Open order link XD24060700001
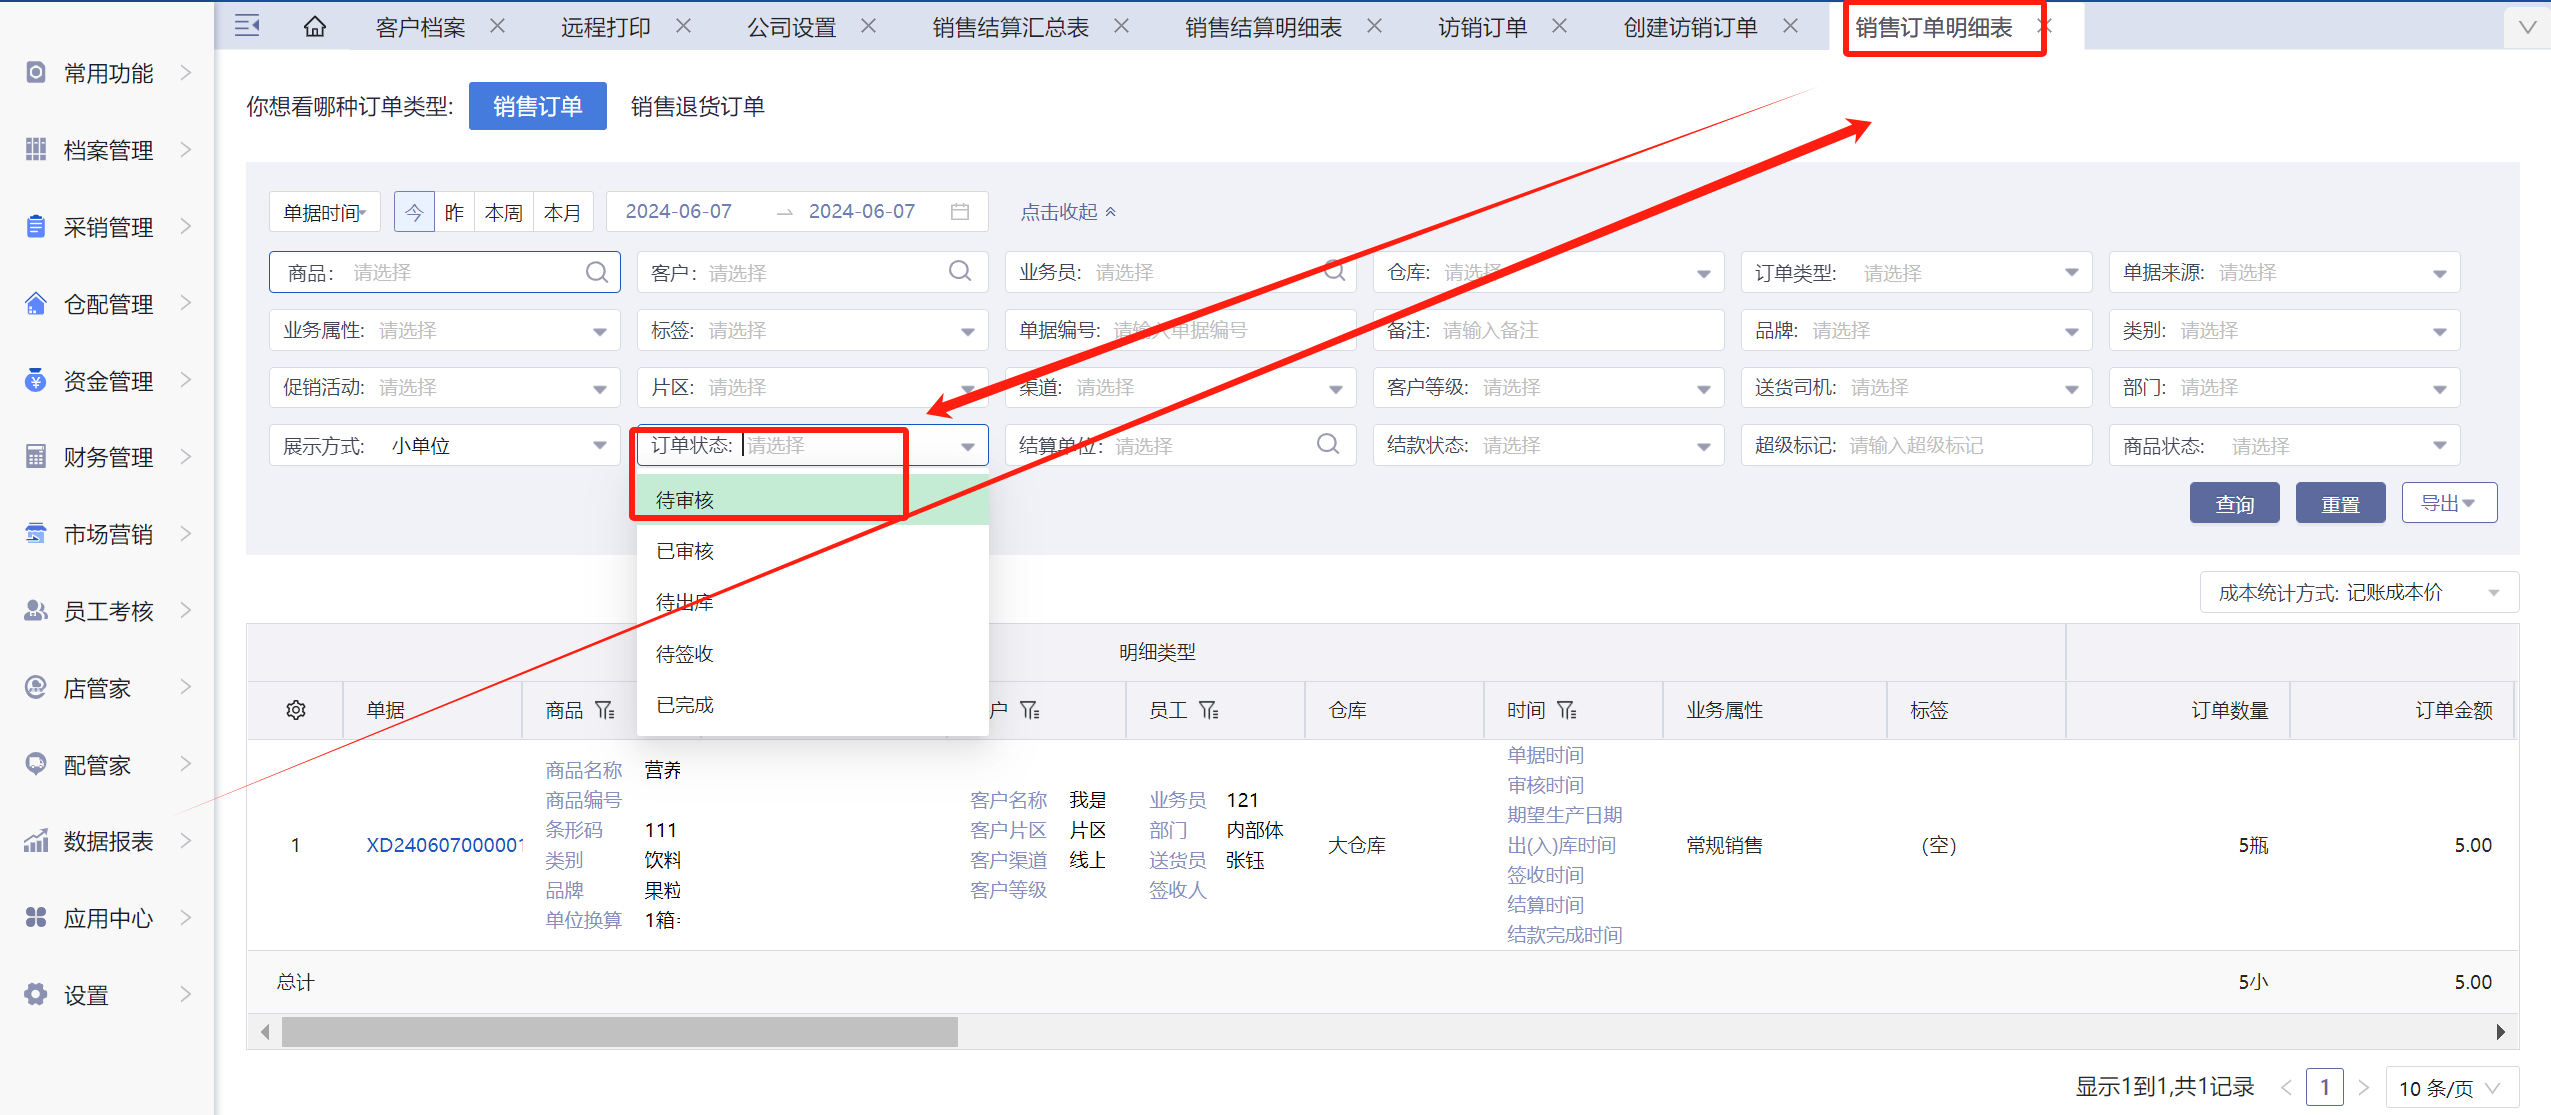 (x=445, y=845)
